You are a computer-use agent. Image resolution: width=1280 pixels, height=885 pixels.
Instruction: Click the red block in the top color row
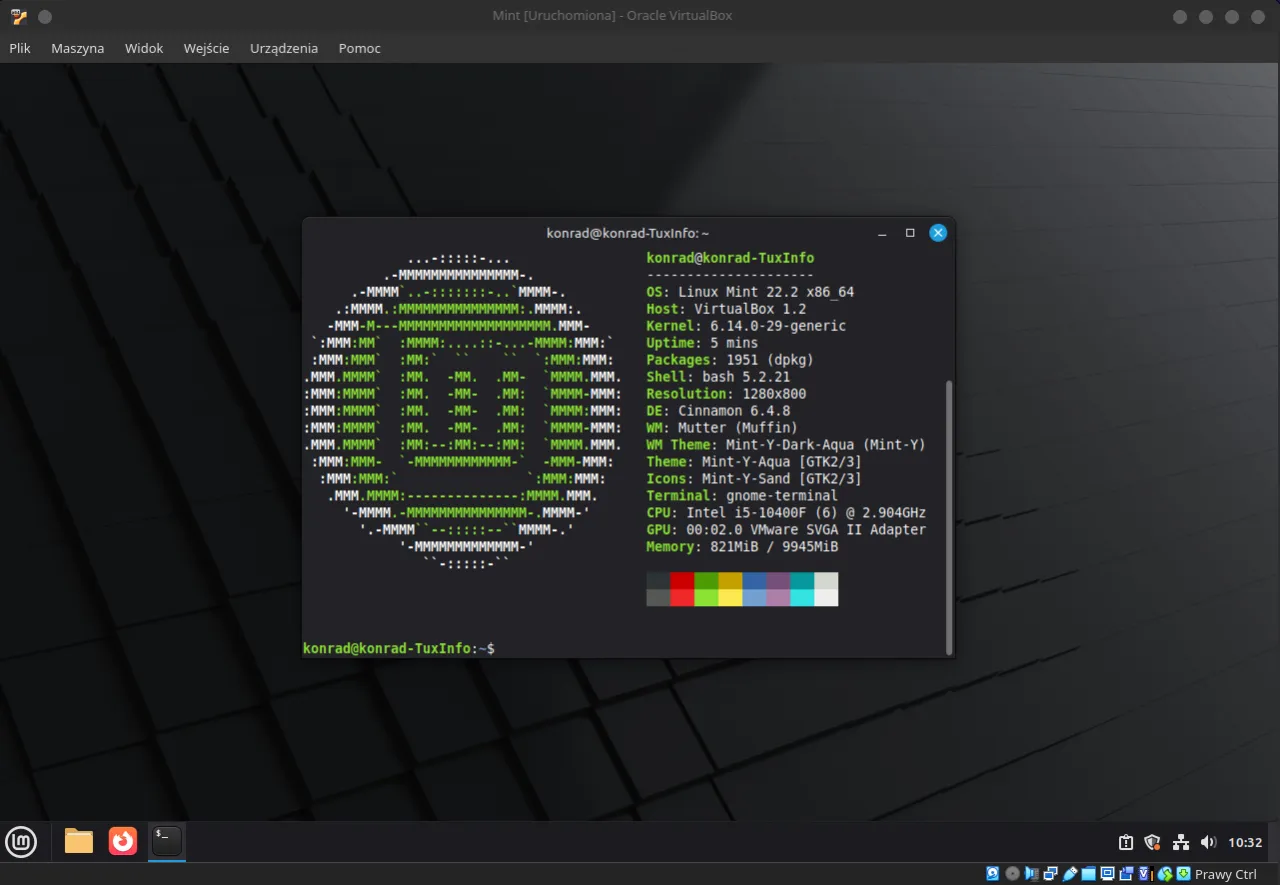pos(682,580)
